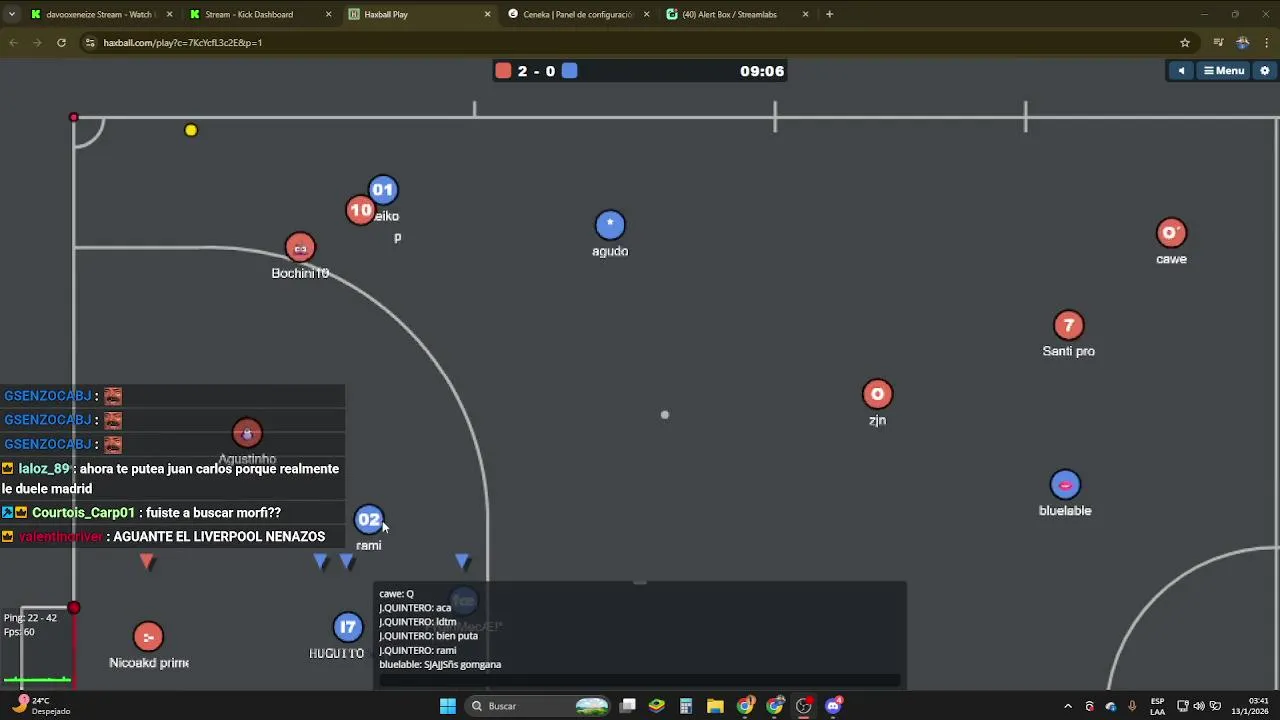Viewport: 1280px width, 720px height.
Task: Click blue number 01 player disc
Action: click(383, 190)
